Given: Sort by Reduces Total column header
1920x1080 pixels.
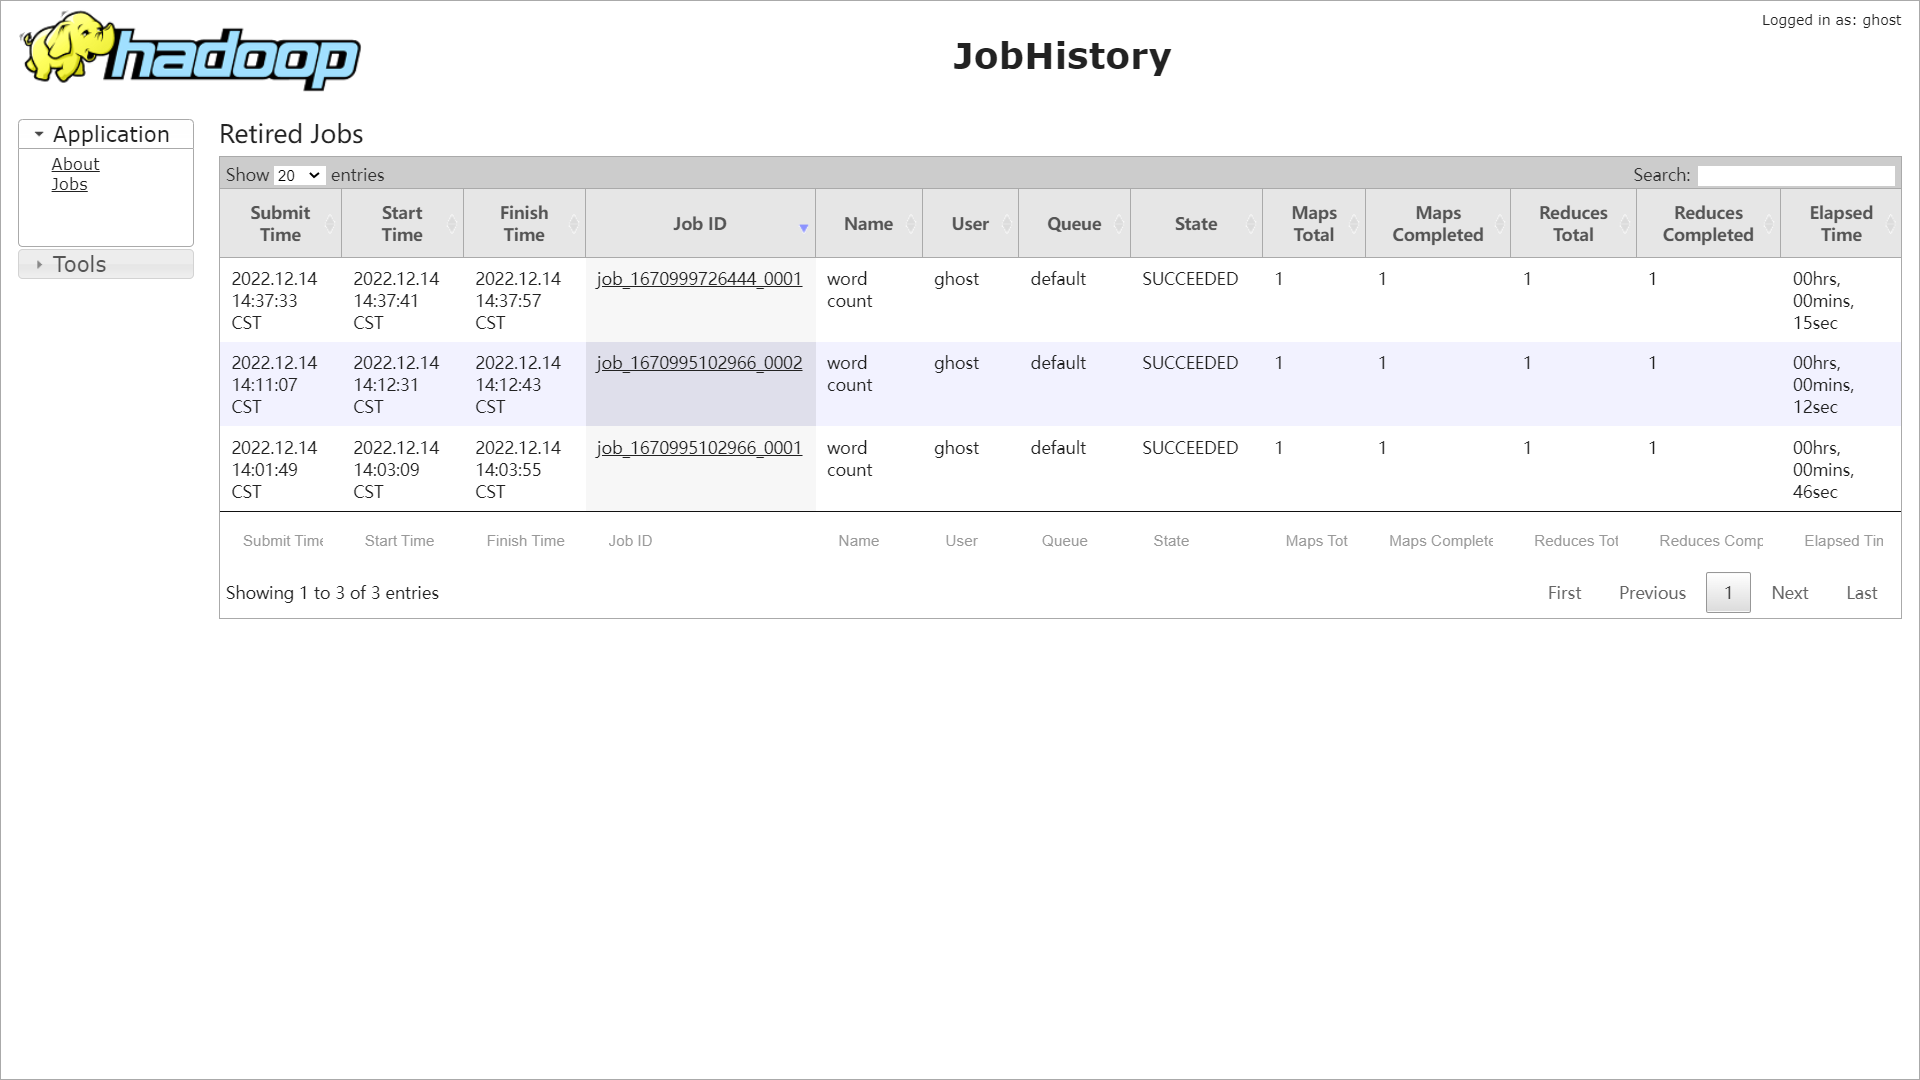Looking at the screenshot, I should click(1572, 224).
